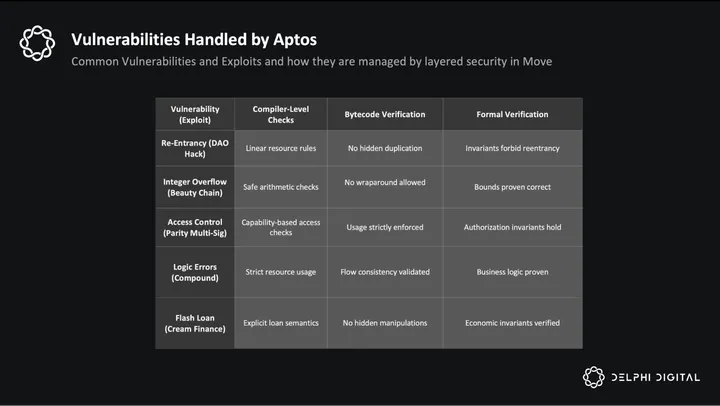Select the "Explicit loan semantics" cell
The image size is (720, 406).
pyautogui.click(x=281, y=322)
